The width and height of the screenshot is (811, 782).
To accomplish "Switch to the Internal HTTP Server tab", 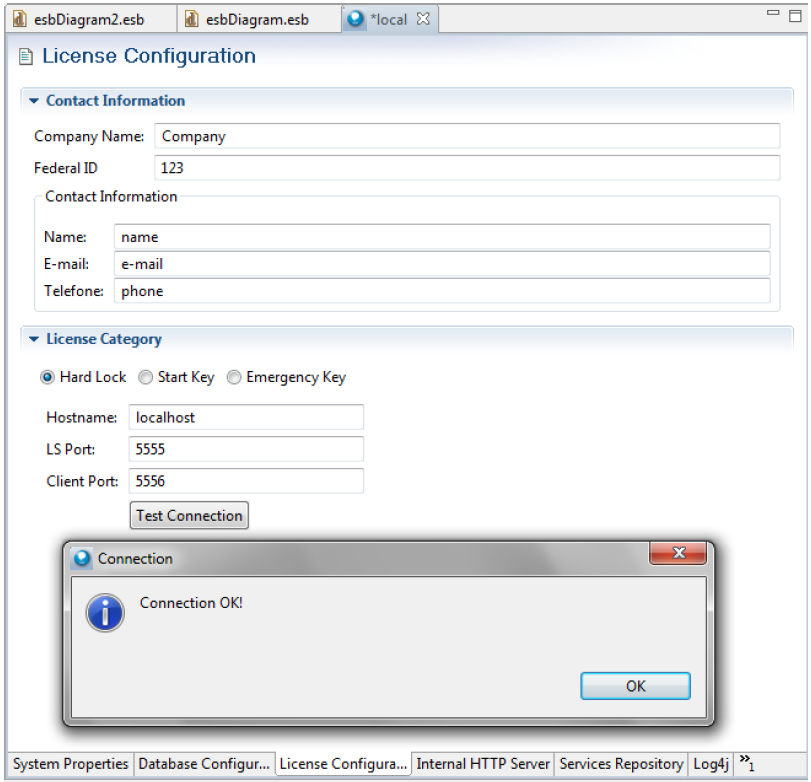I will (483, 764).
